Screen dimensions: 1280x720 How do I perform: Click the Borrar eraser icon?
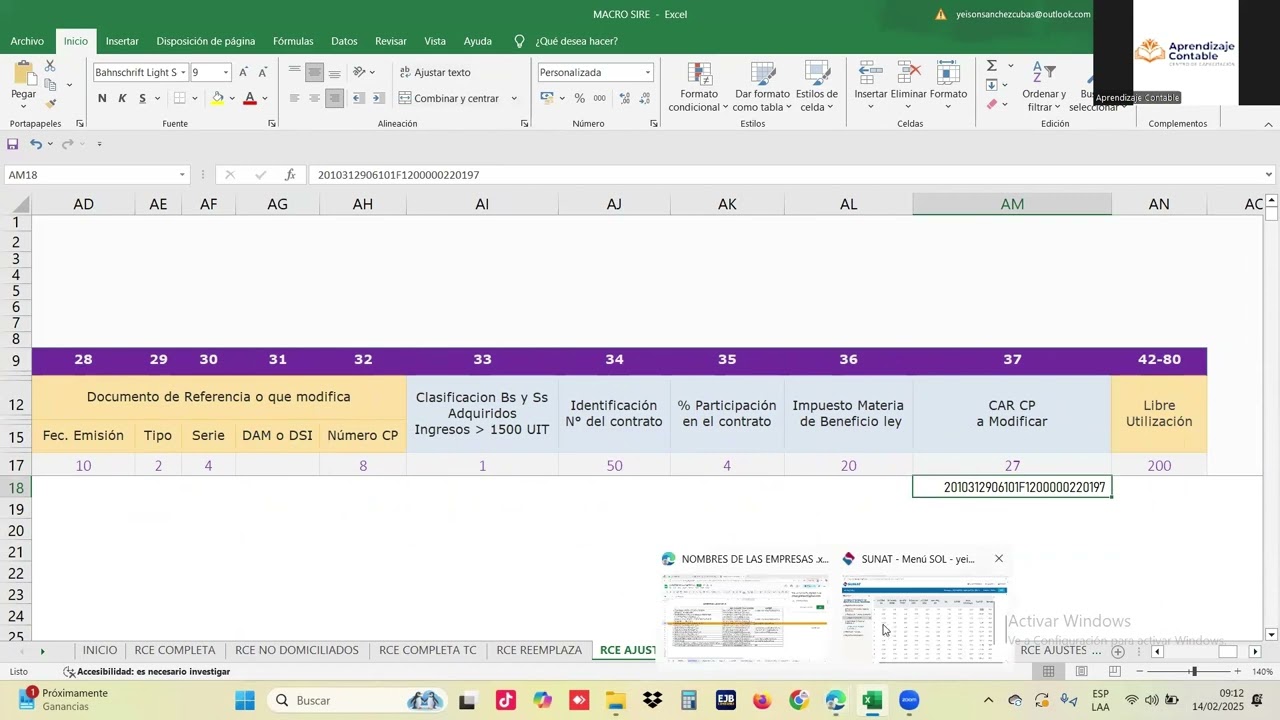(992, 104)
